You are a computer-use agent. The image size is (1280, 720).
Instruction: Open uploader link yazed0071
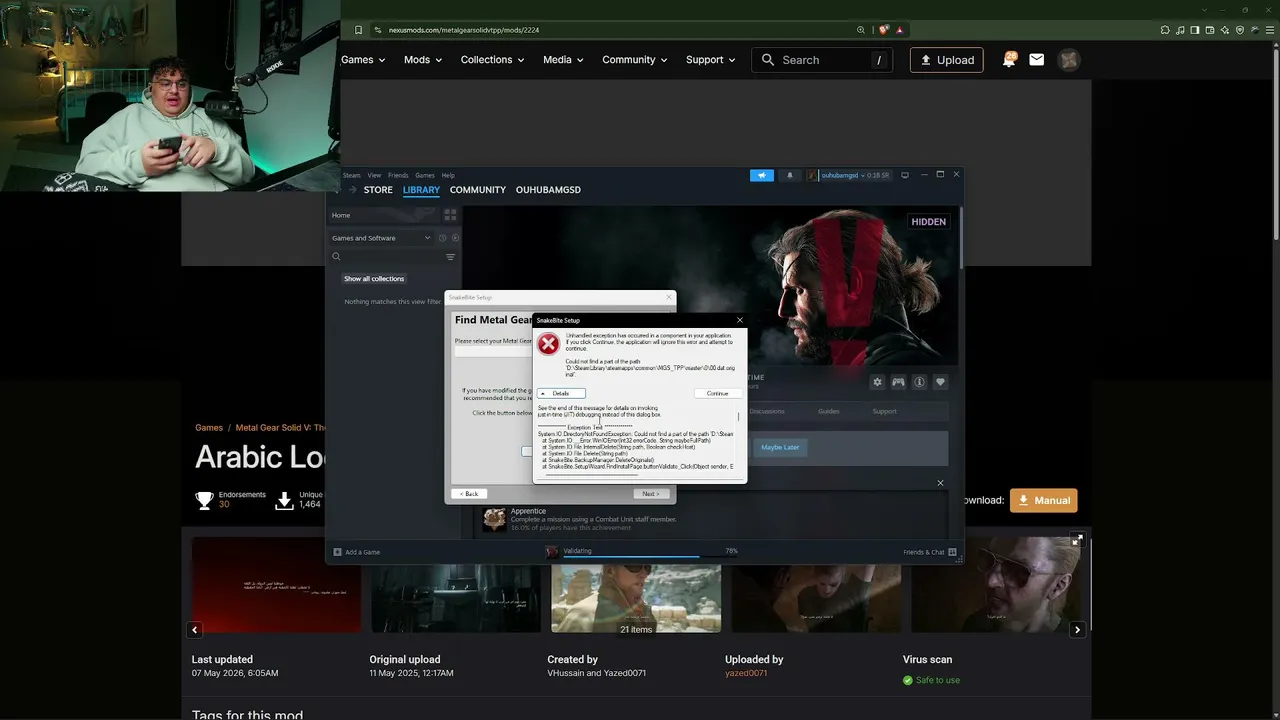coord(746,673)
